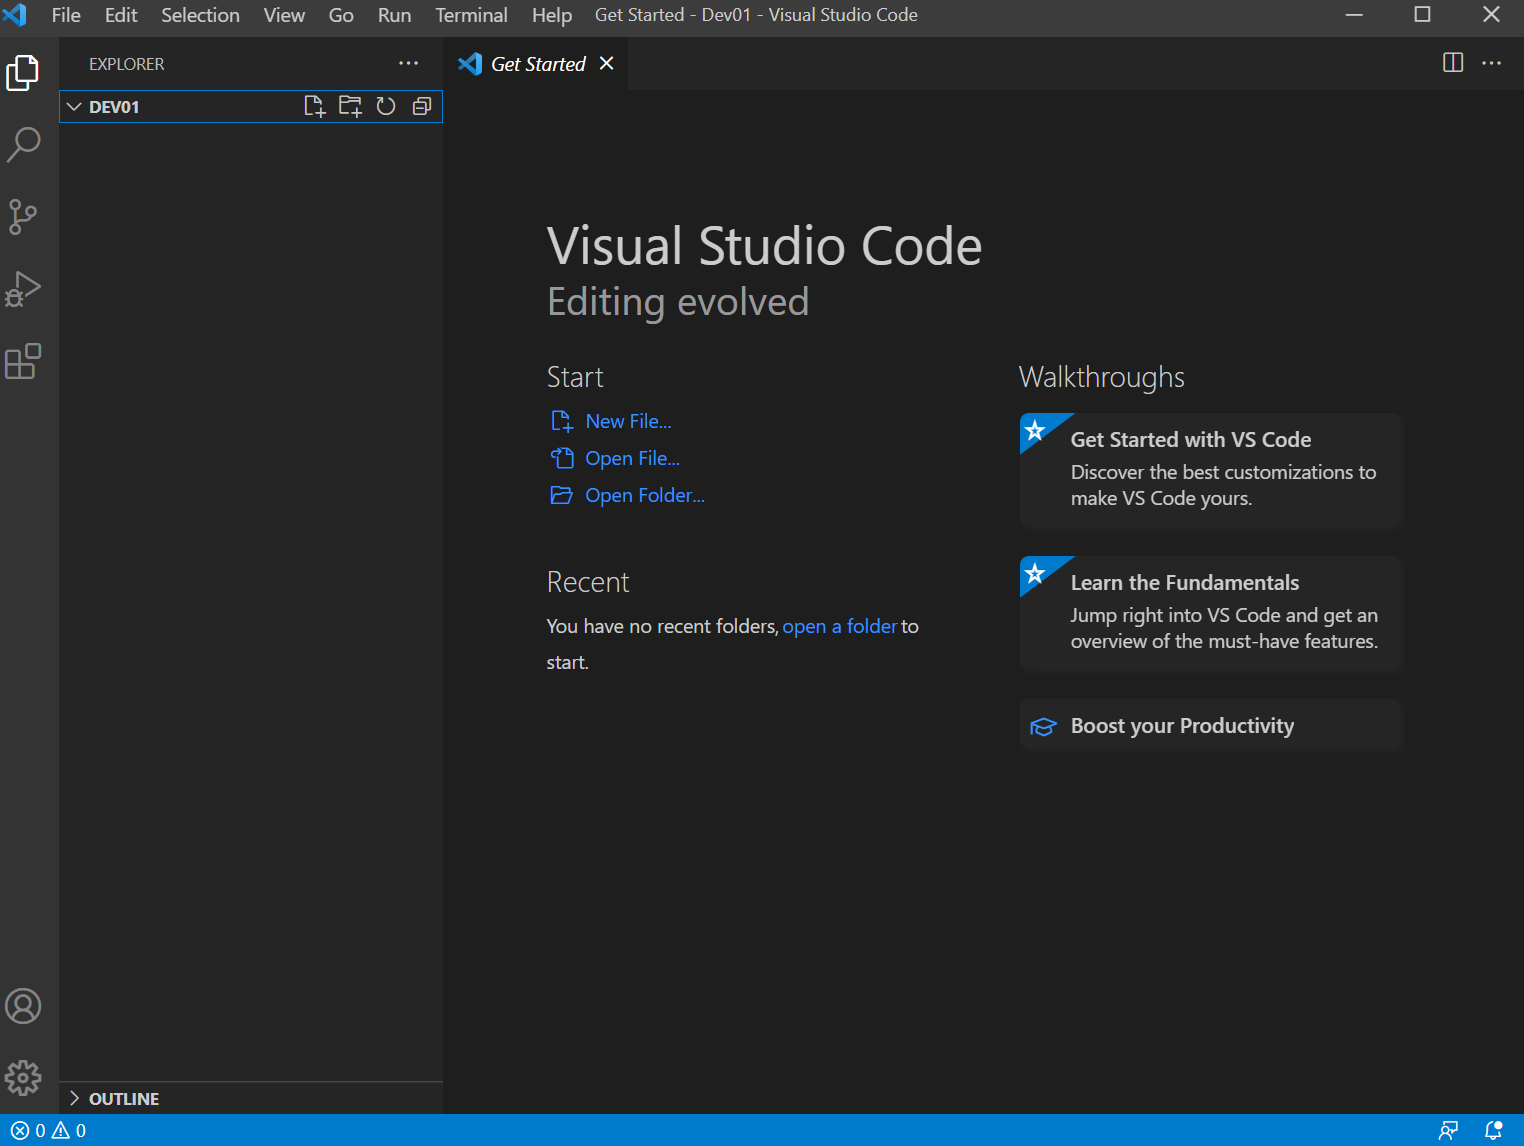Click the 'open a folder' link under Recent

(x=840, y=626)
